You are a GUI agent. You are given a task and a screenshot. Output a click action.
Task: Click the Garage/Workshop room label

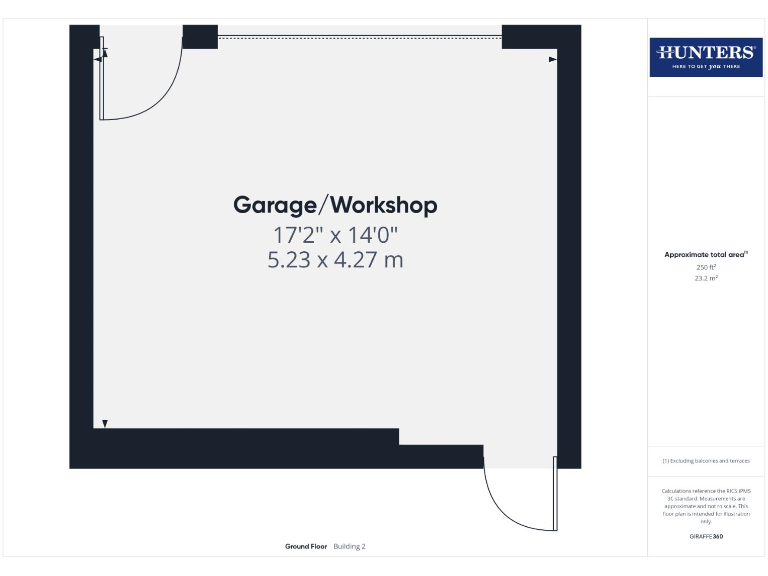[335, 206]
